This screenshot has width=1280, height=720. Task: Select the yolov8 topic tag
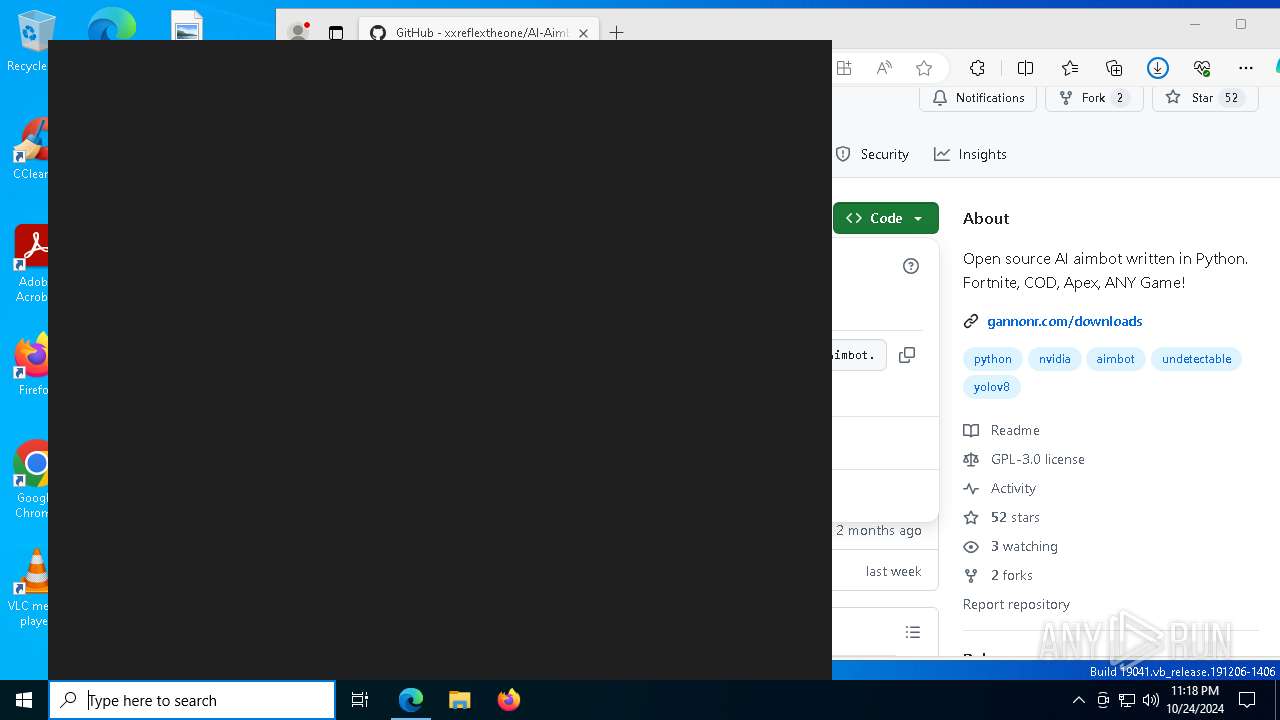[991, 387]
